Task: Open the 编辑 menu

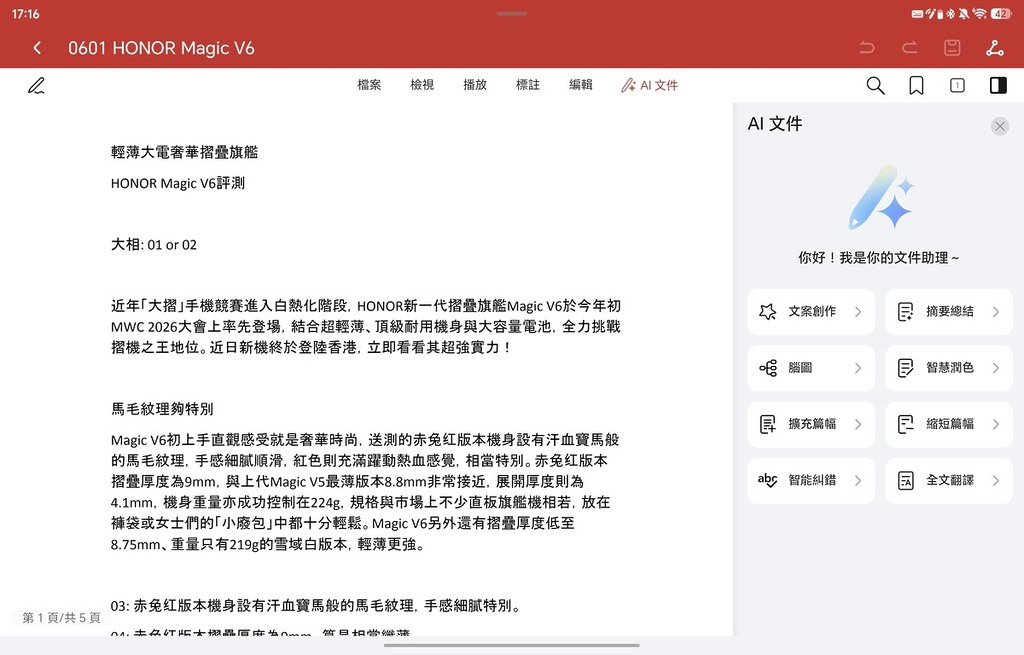Action: coord(581,85)
